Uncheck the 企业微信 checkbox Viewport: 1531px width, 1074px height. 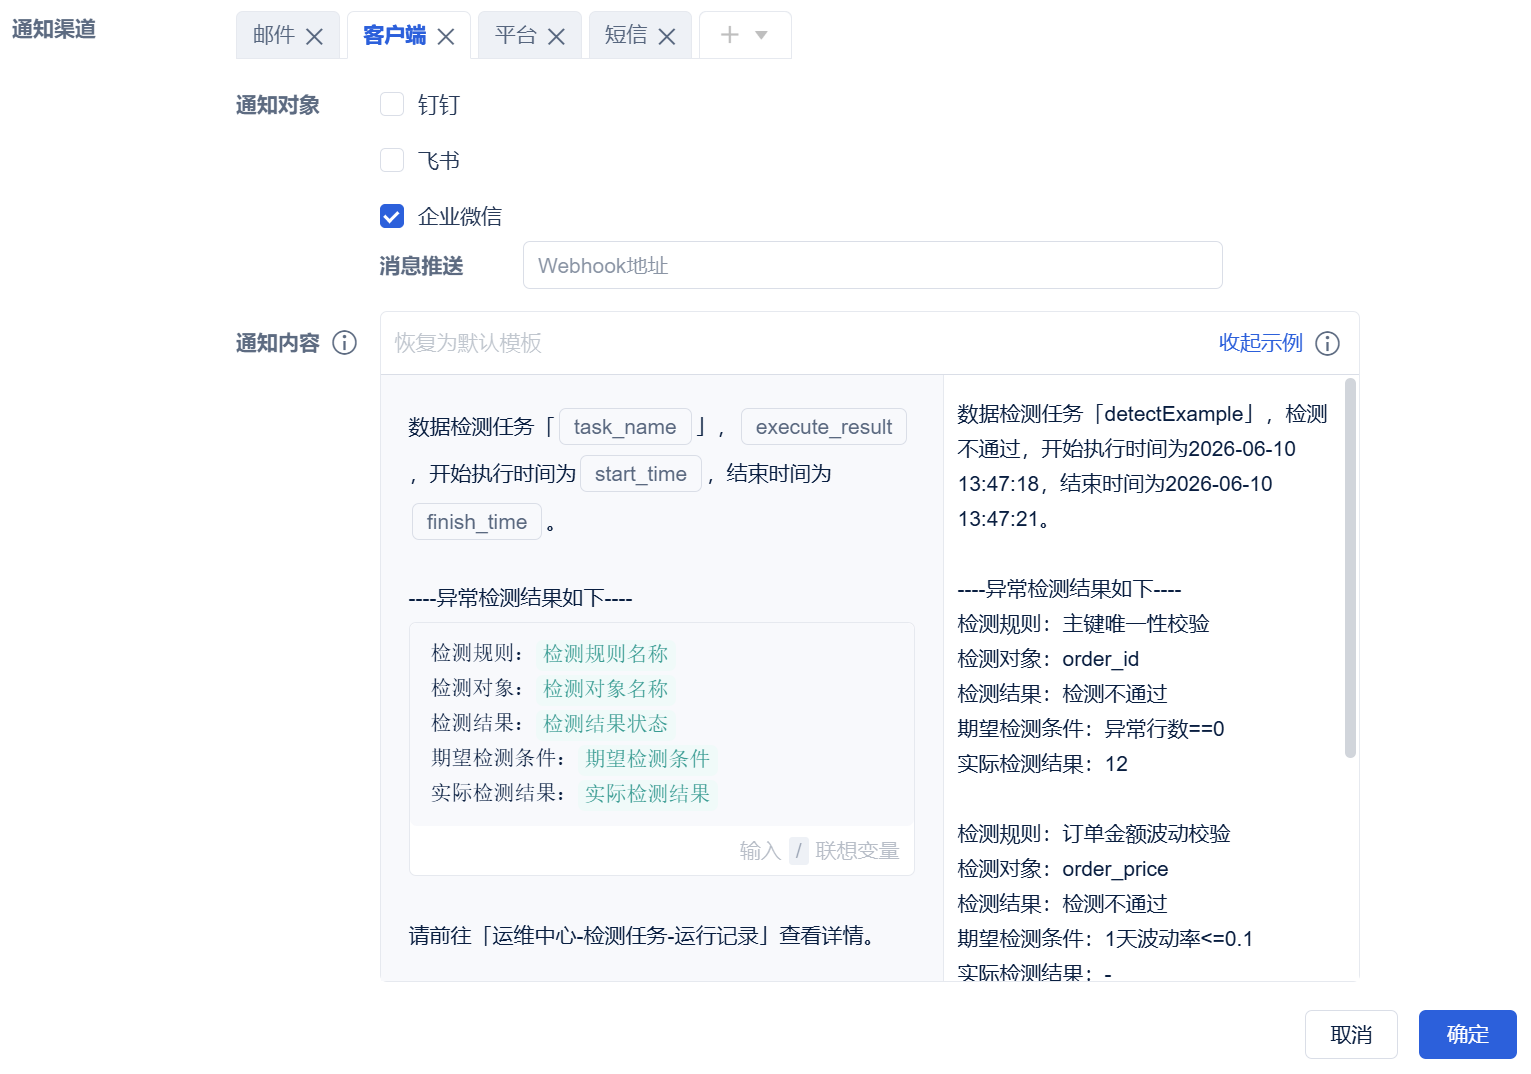click(392, 216)
